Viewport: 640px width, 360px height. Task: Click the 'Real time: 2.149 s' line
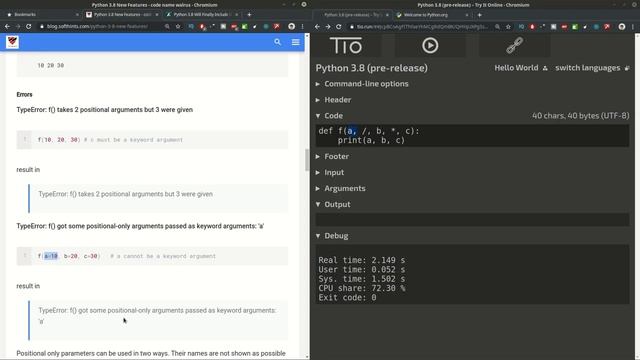pos(362,260)
